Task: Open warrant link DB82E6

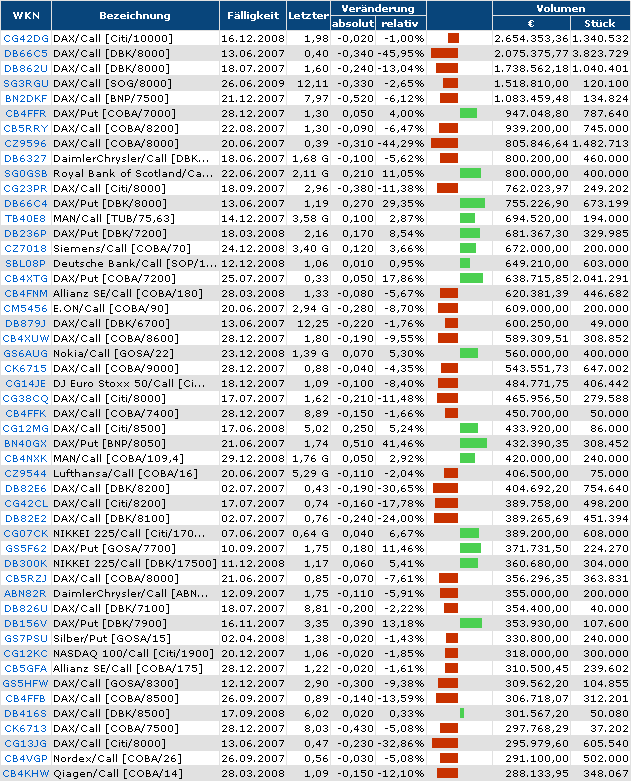Action: click(x=26, y=488)
